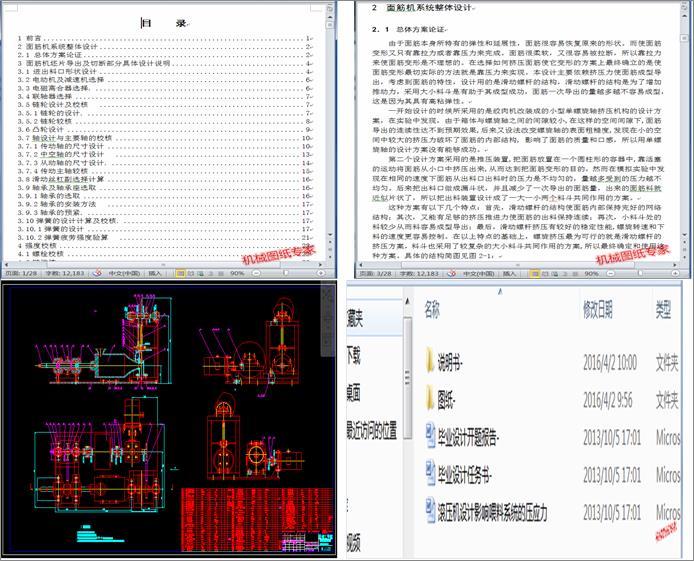Switch to Full Screen Reading in the page 3/28 window
Image resolution: width=694 pixels, height=561 pixels.
(x=545, y=274)
